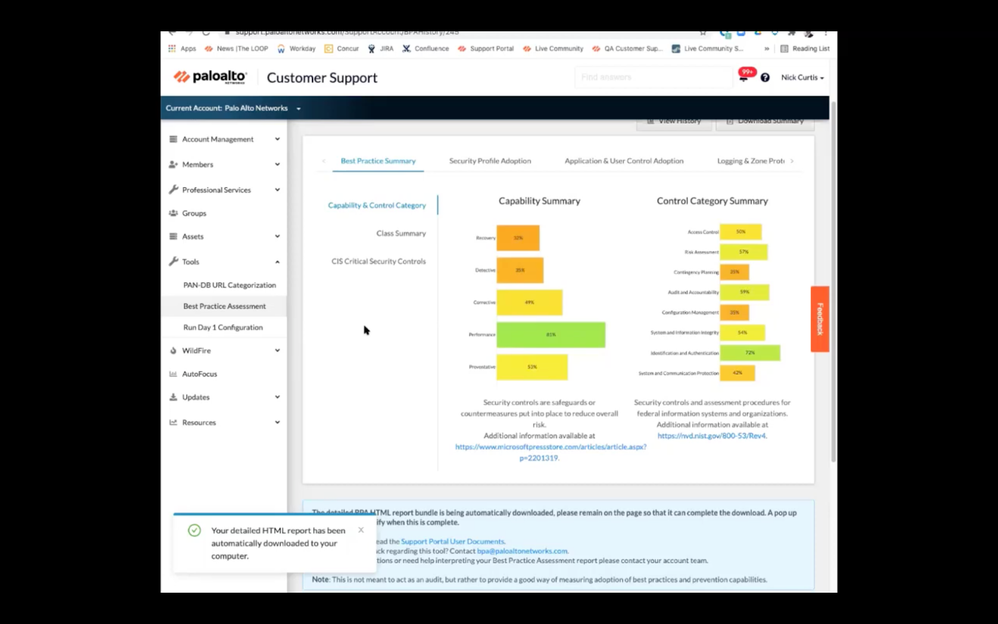This screenshot has width=998, height=624.
Task: Select Class Summary side tab
Action: click(x=401, y=233)
